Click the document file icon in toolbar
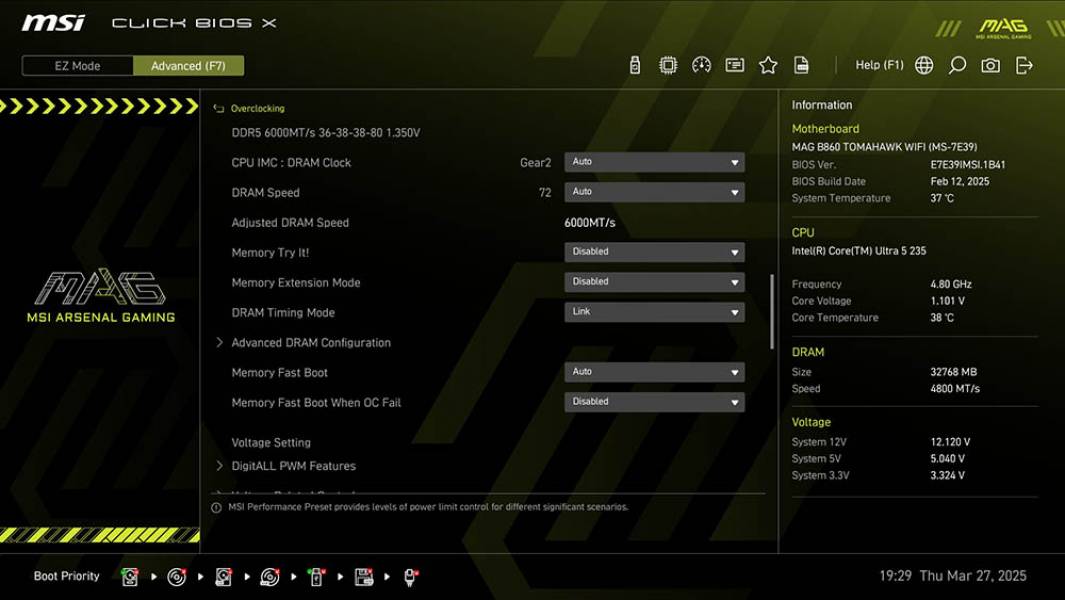Image resolution: width=1065 pixels, height=600 pixels. (801, 65)
